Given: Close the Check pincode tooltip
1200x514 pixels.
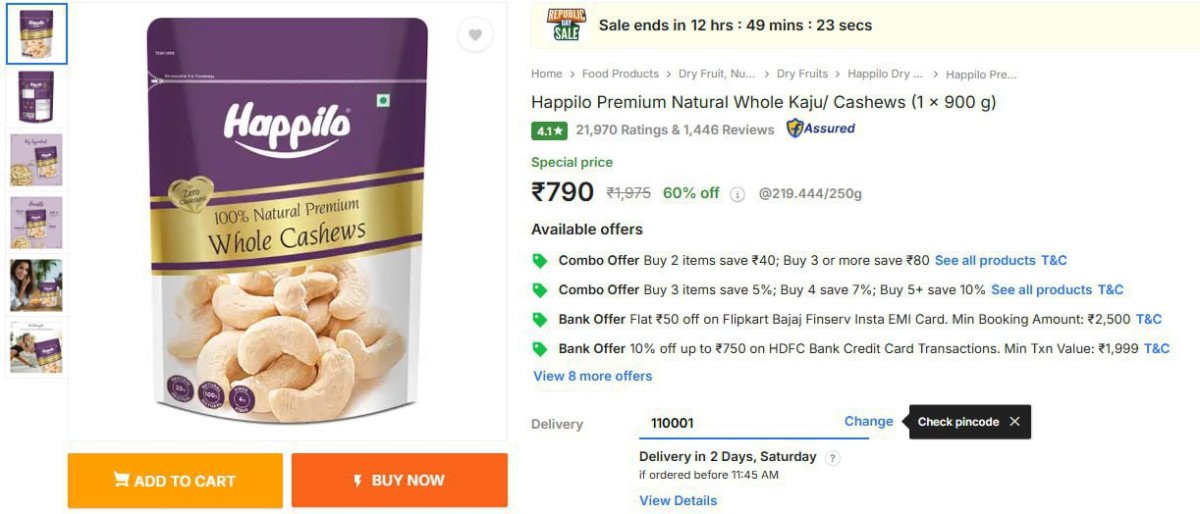Looking at the screenshot, I should click(1014, 422).
